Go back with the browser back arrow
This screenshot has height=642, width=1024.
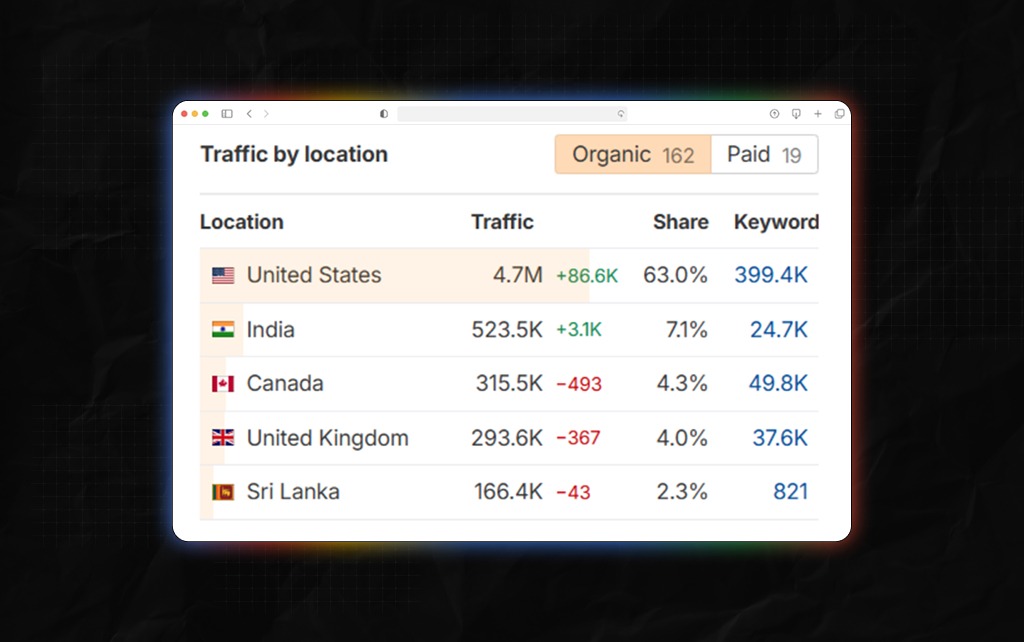pyautogui.click(x=249, y=114)
